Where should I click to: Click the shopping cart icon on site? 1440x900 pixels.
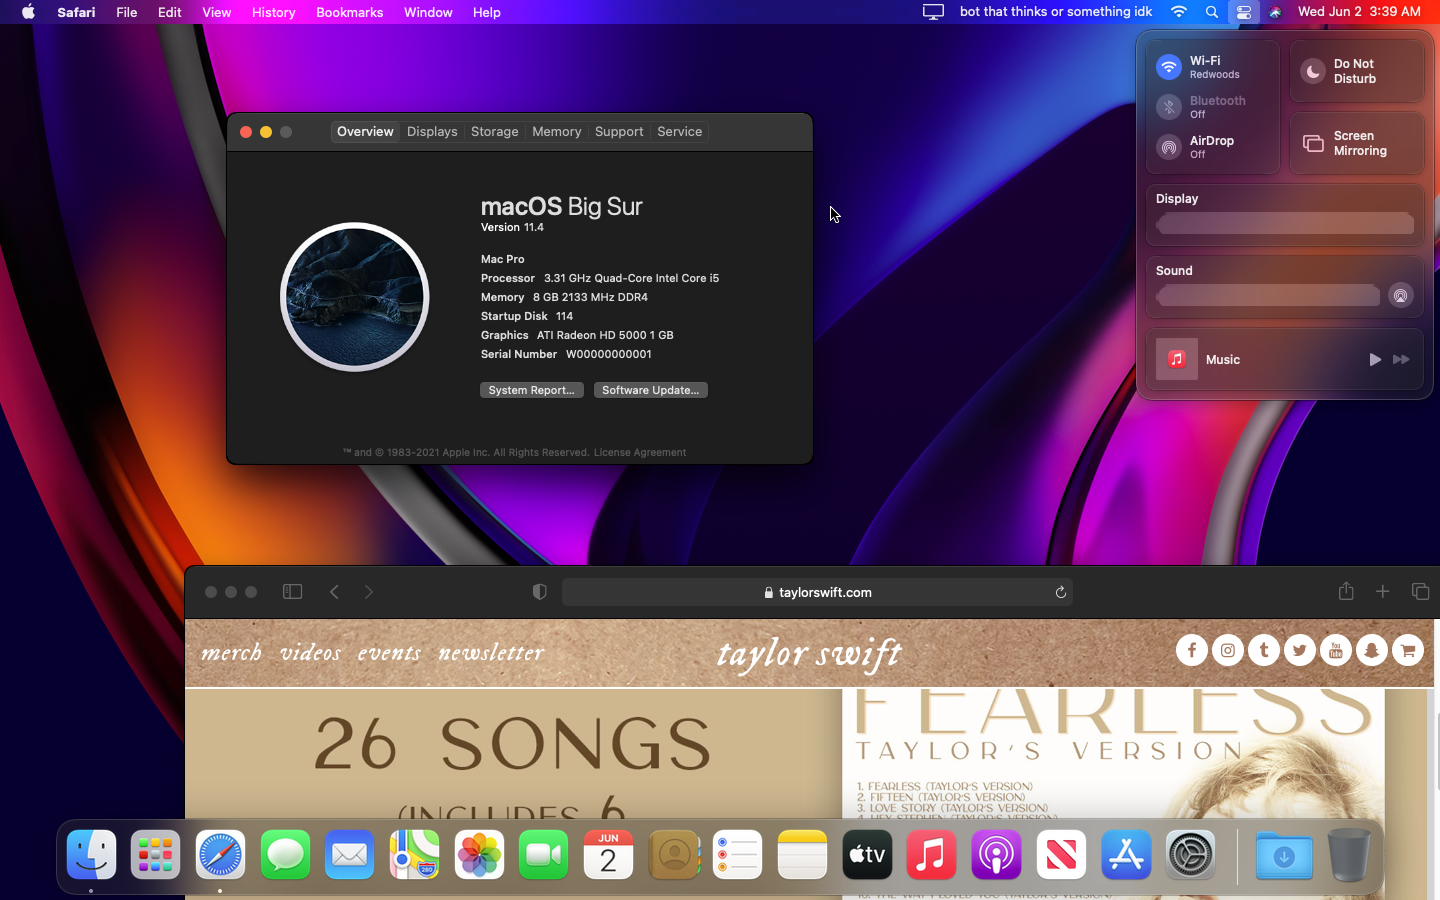pos(1408,651)
